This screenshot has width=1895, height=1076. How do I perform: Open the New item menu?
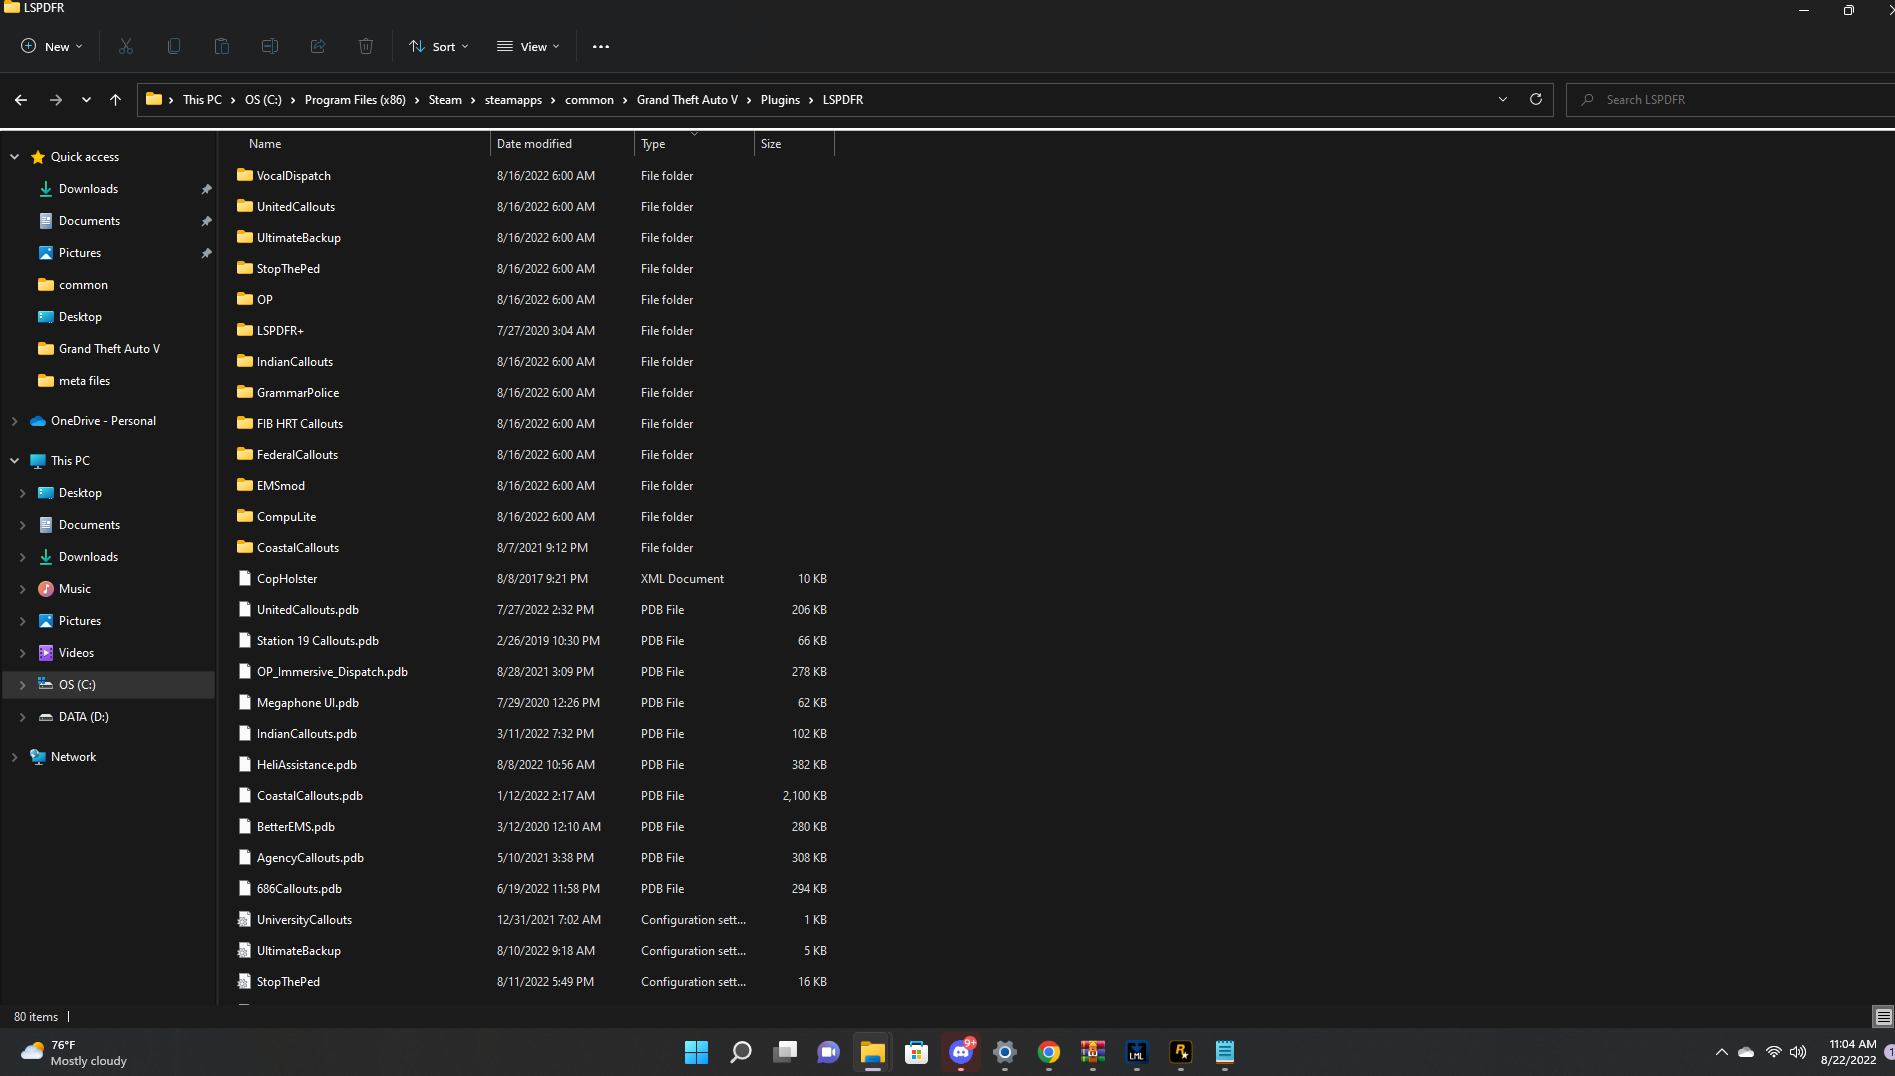[52, 46]
